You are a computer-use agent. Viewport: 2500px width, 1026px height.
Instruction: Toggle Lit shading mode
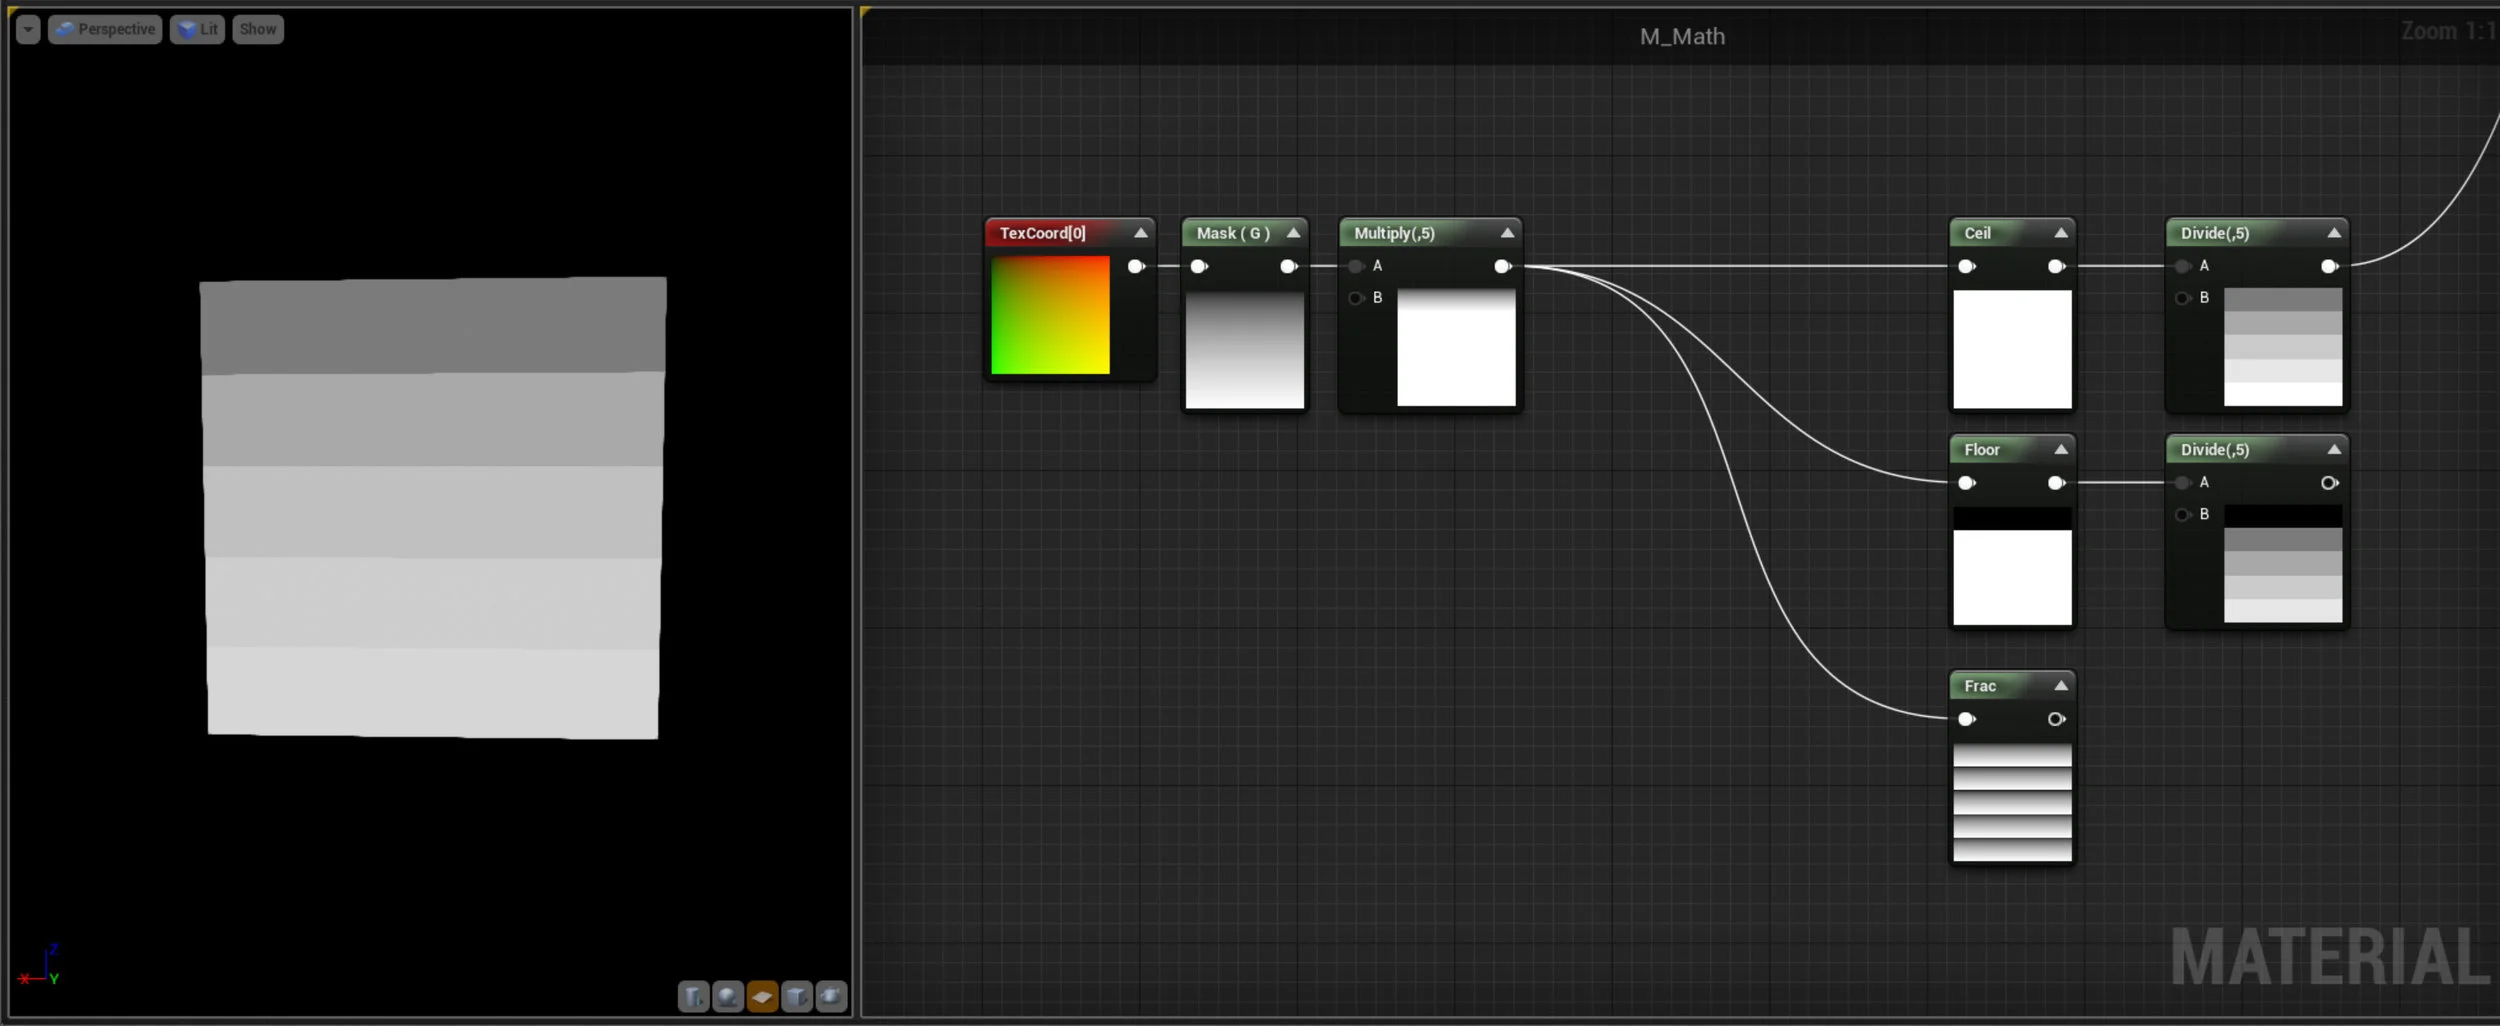tap(196, 29)
